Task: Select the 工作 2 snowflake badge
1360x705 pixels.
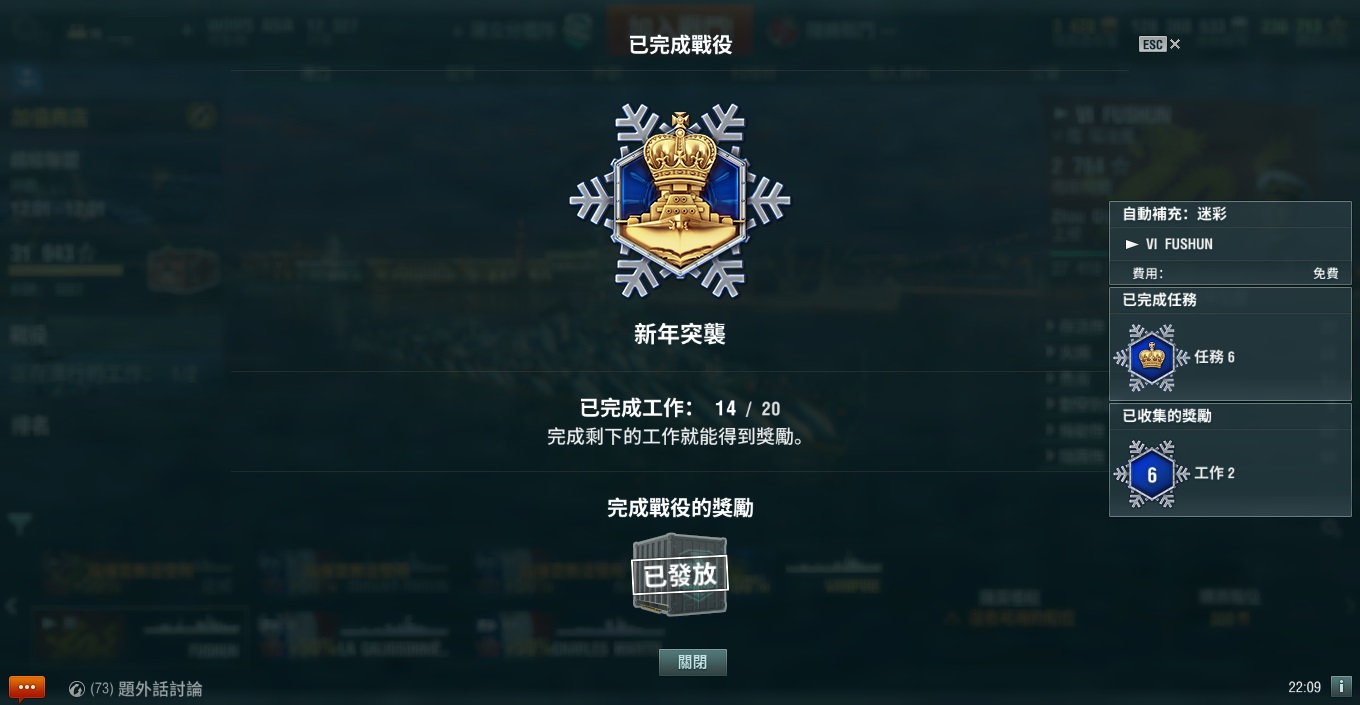Action: pos(1151,474)
